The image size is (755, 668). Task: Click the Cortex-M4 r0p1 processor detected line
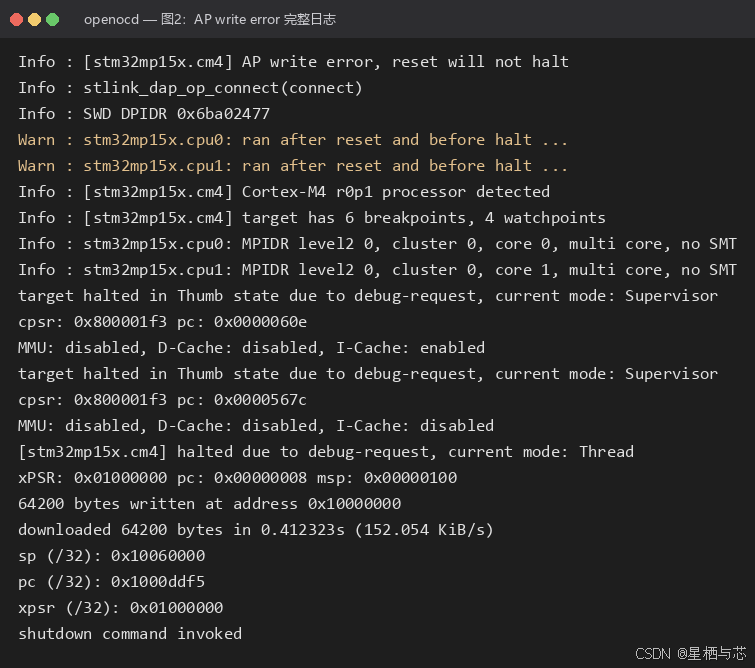[x=284, y=192]
